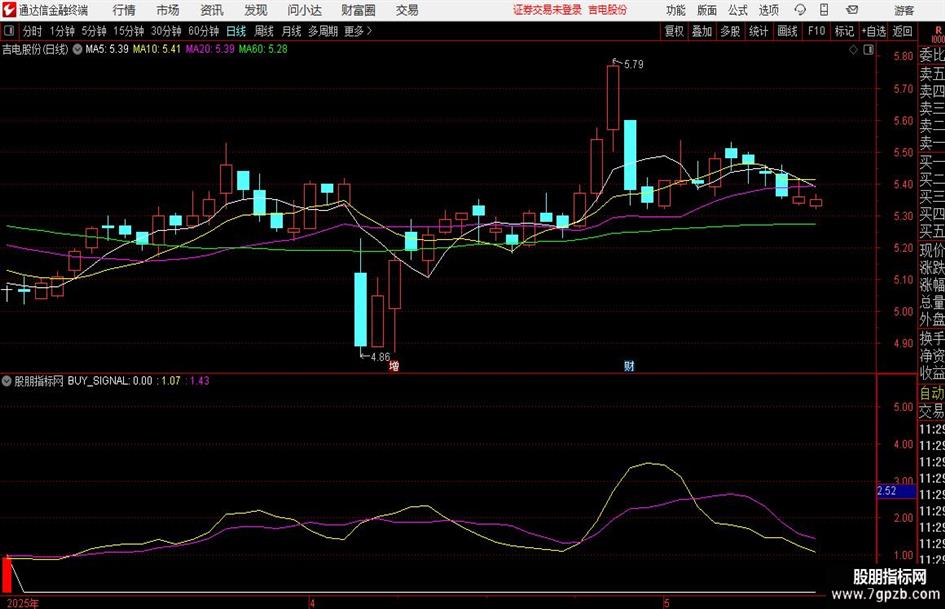Open the 市场 menu

pos(168,10)
